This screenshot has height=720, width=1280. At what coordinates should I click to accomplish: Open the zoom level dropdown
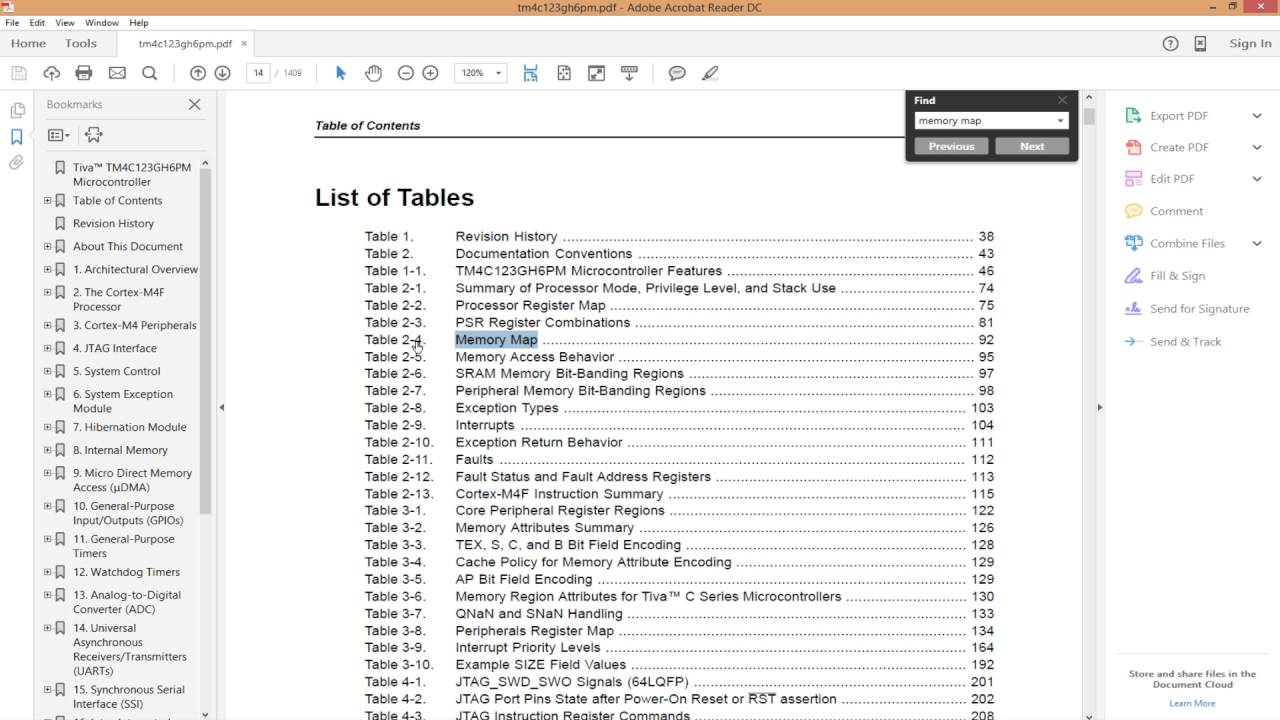click(498, 73)
